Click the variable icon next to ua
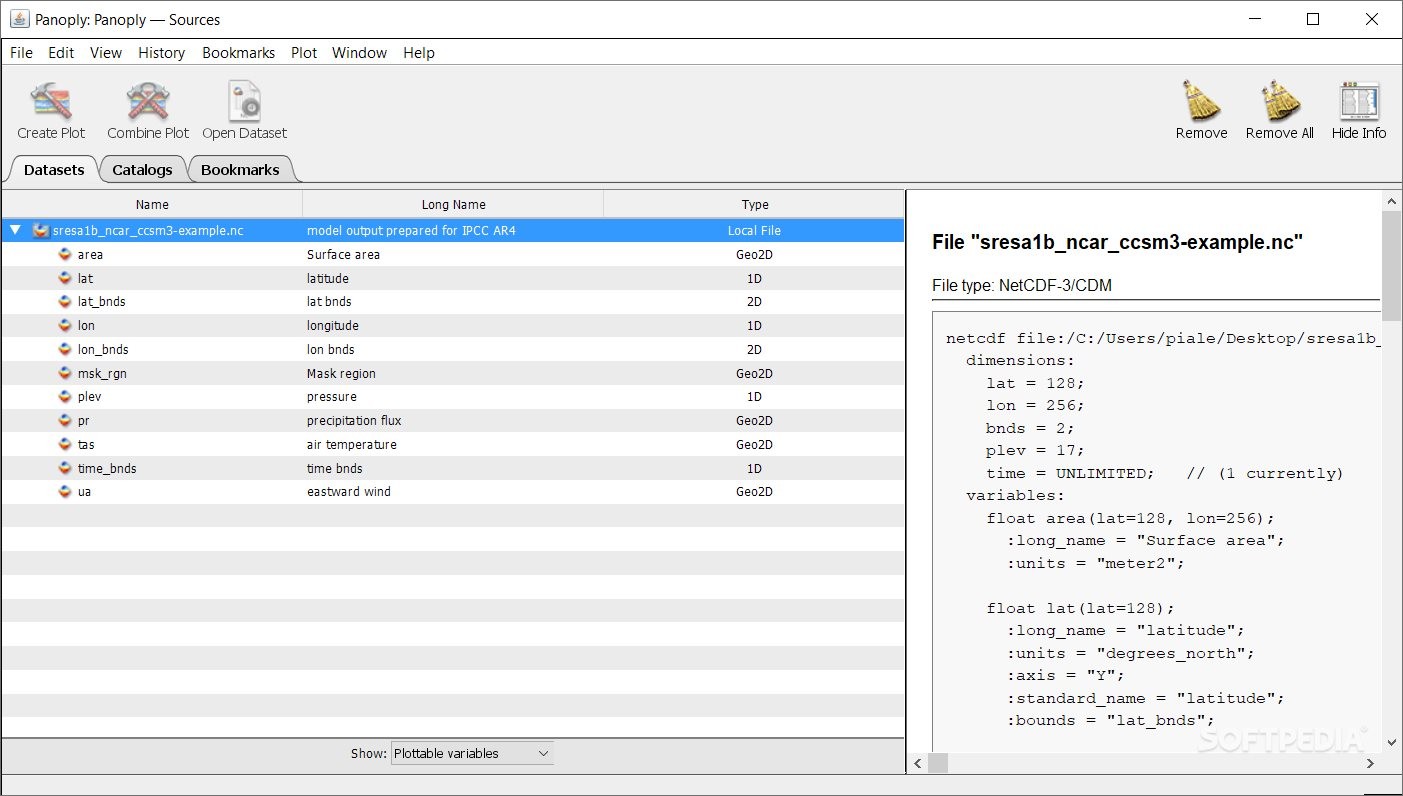 (x=66, y=492)
